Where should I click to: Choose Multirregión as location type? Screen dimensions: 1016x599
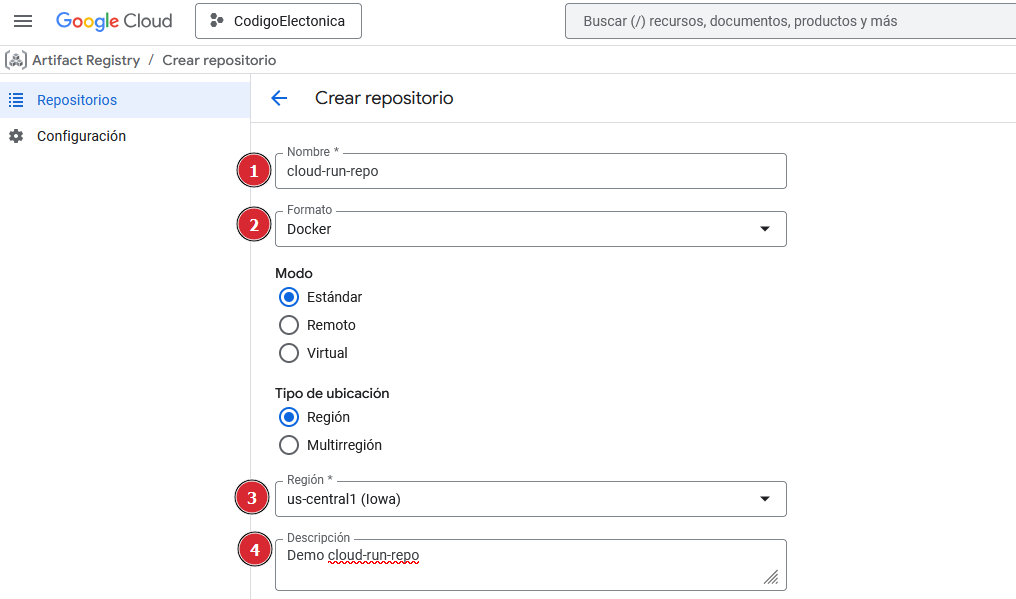tap(289, 444)
